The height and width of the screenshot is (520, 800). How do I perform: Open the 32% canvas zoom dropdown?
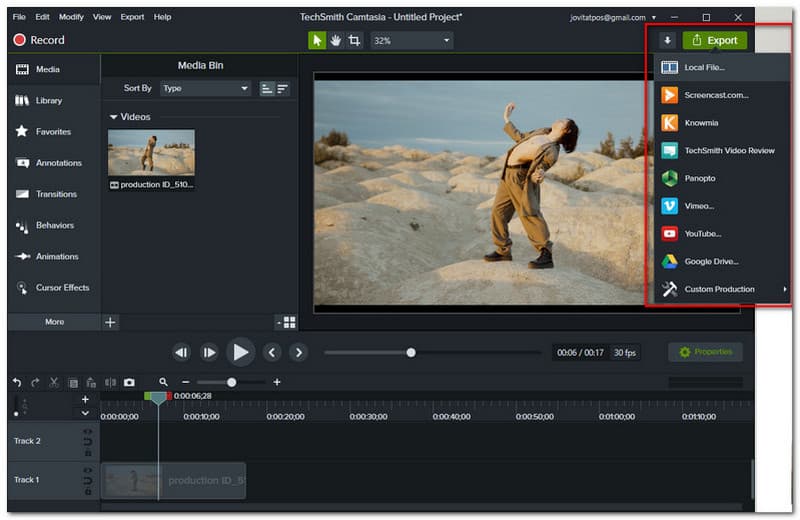pos(411,41)
